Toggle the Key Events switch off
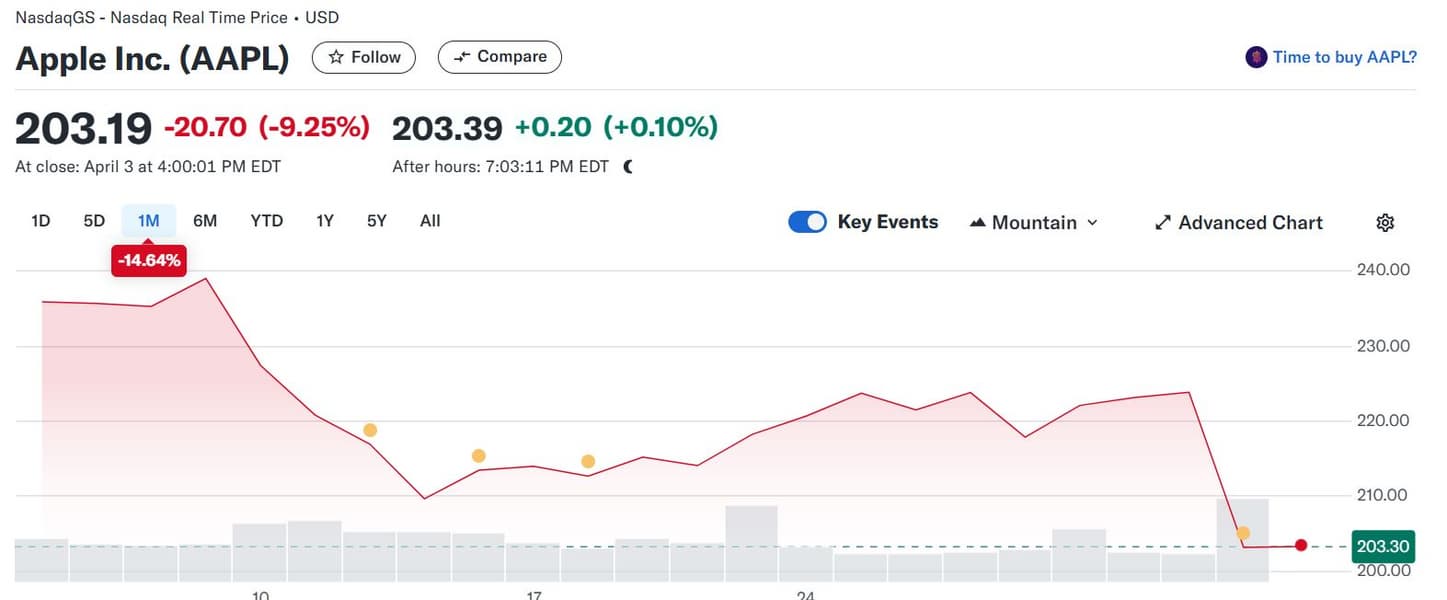 807,222
